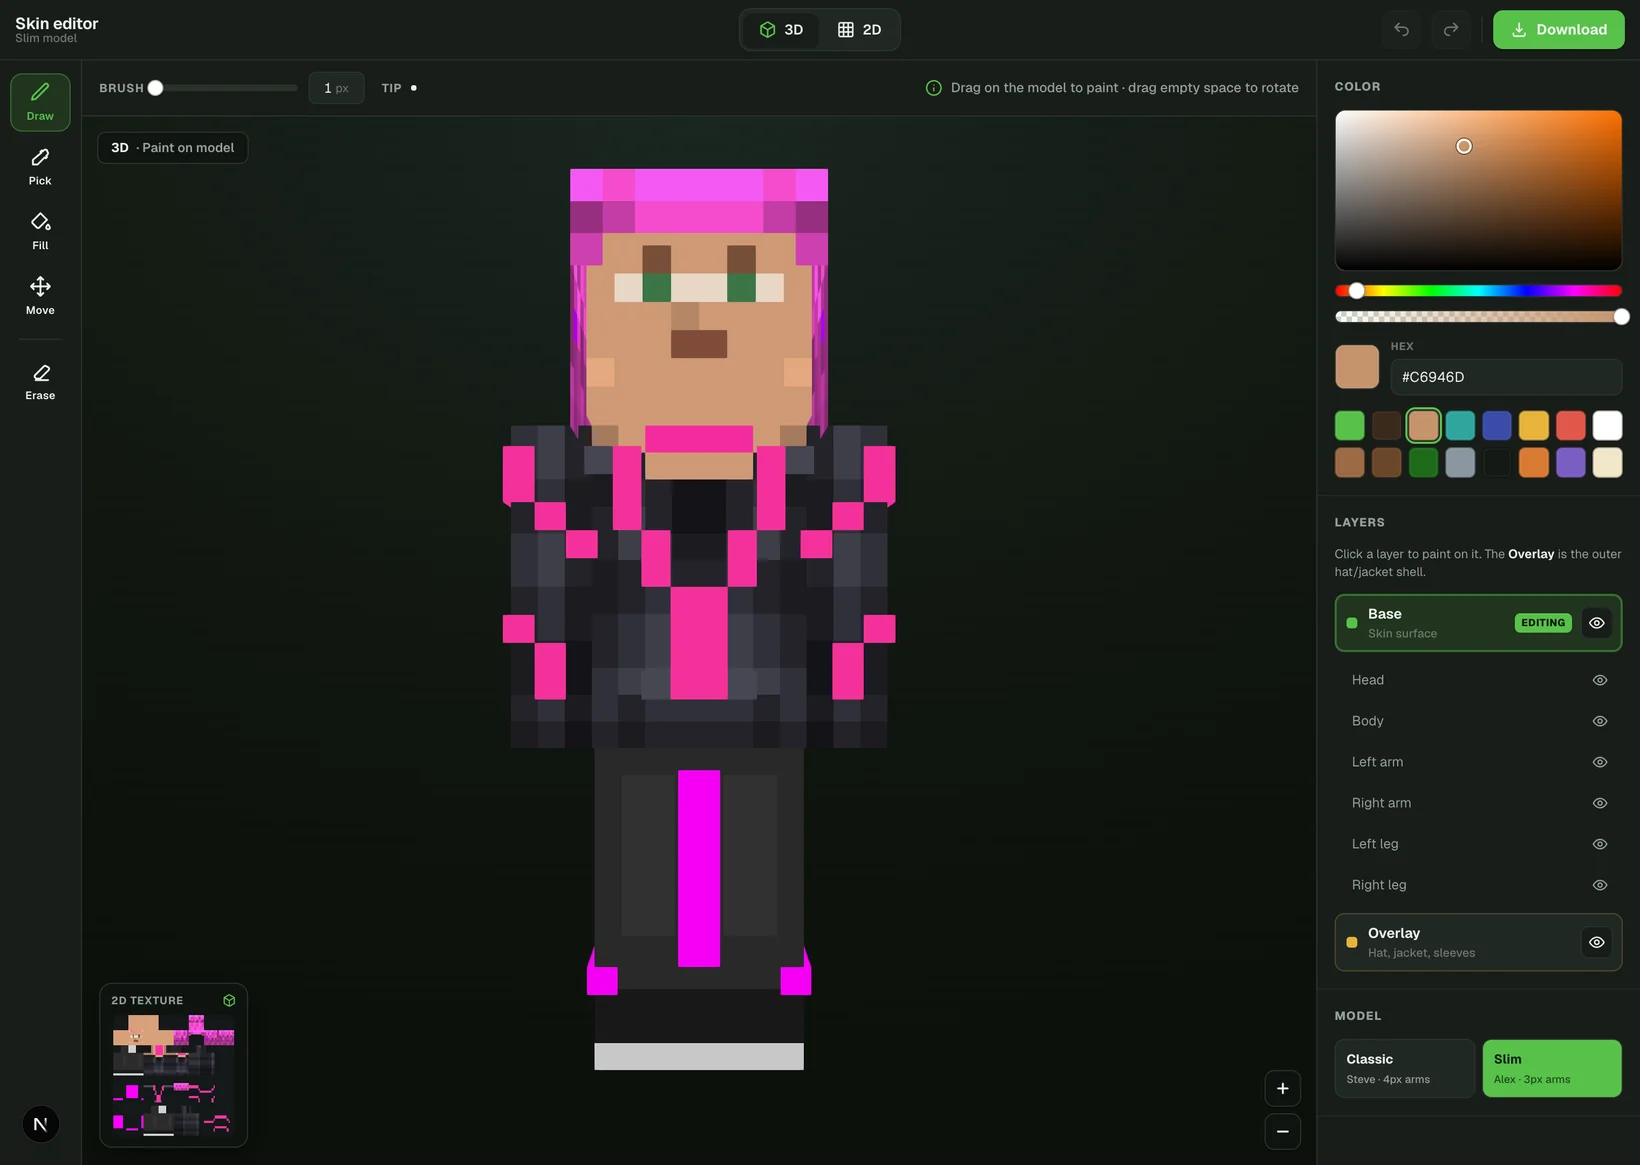Click the info icon beside drag hint
Viewport: 1640px width, 1165px height.
coord(933,88)
